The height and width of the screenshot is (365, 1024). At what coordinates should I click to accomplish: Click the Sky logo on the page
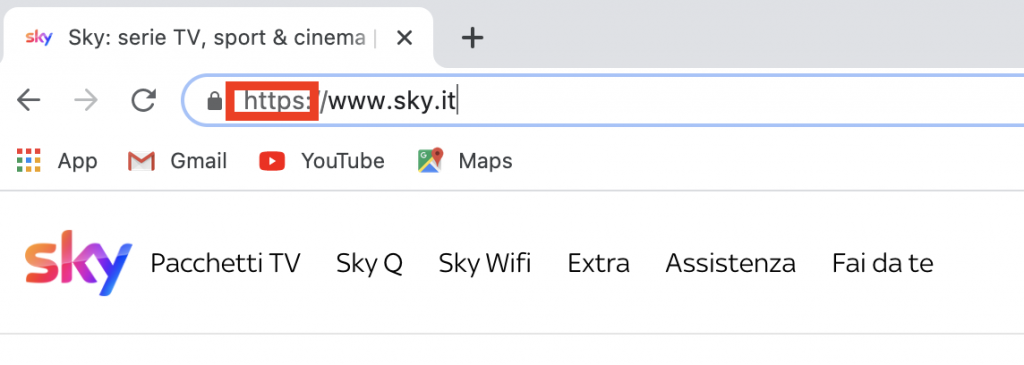tap(78, 262)
